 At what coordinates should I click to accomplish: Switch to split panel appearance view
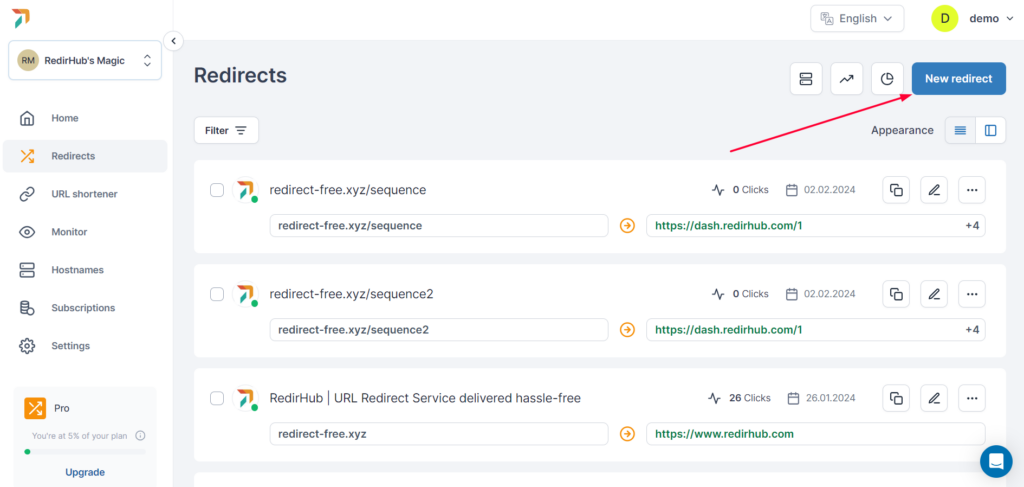tap(990, 130)
